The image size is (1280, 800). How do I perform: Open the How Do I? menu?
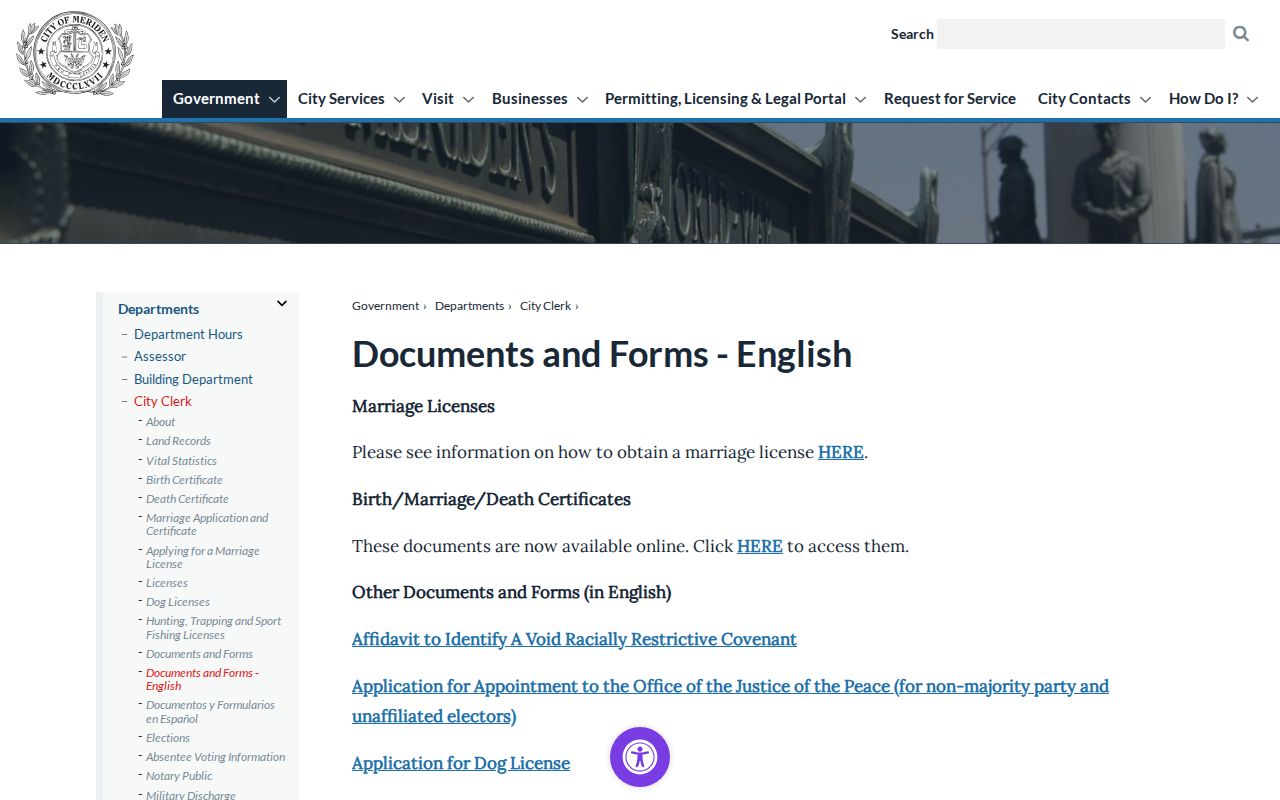(1204, 99)
